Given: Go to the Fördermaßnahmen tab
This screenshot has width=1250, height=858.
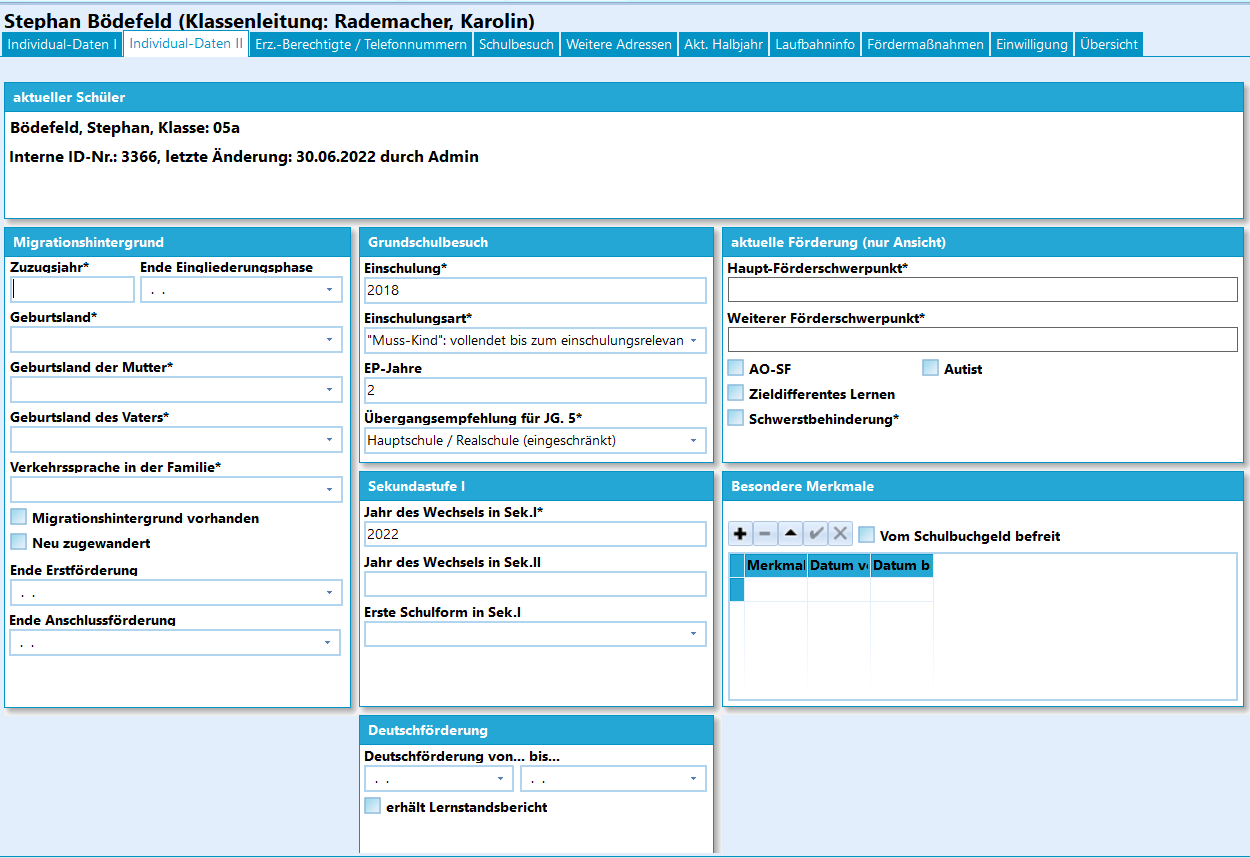Looking at the screenshot, I should [x=925, y=44].
